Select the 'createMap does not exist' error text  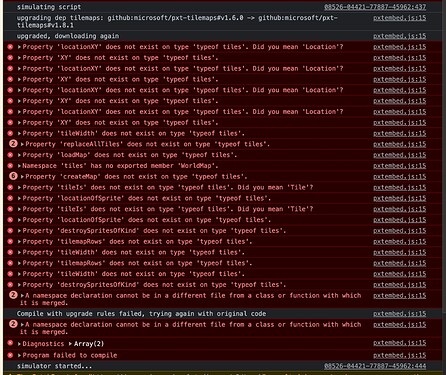[x=136, y=176]
